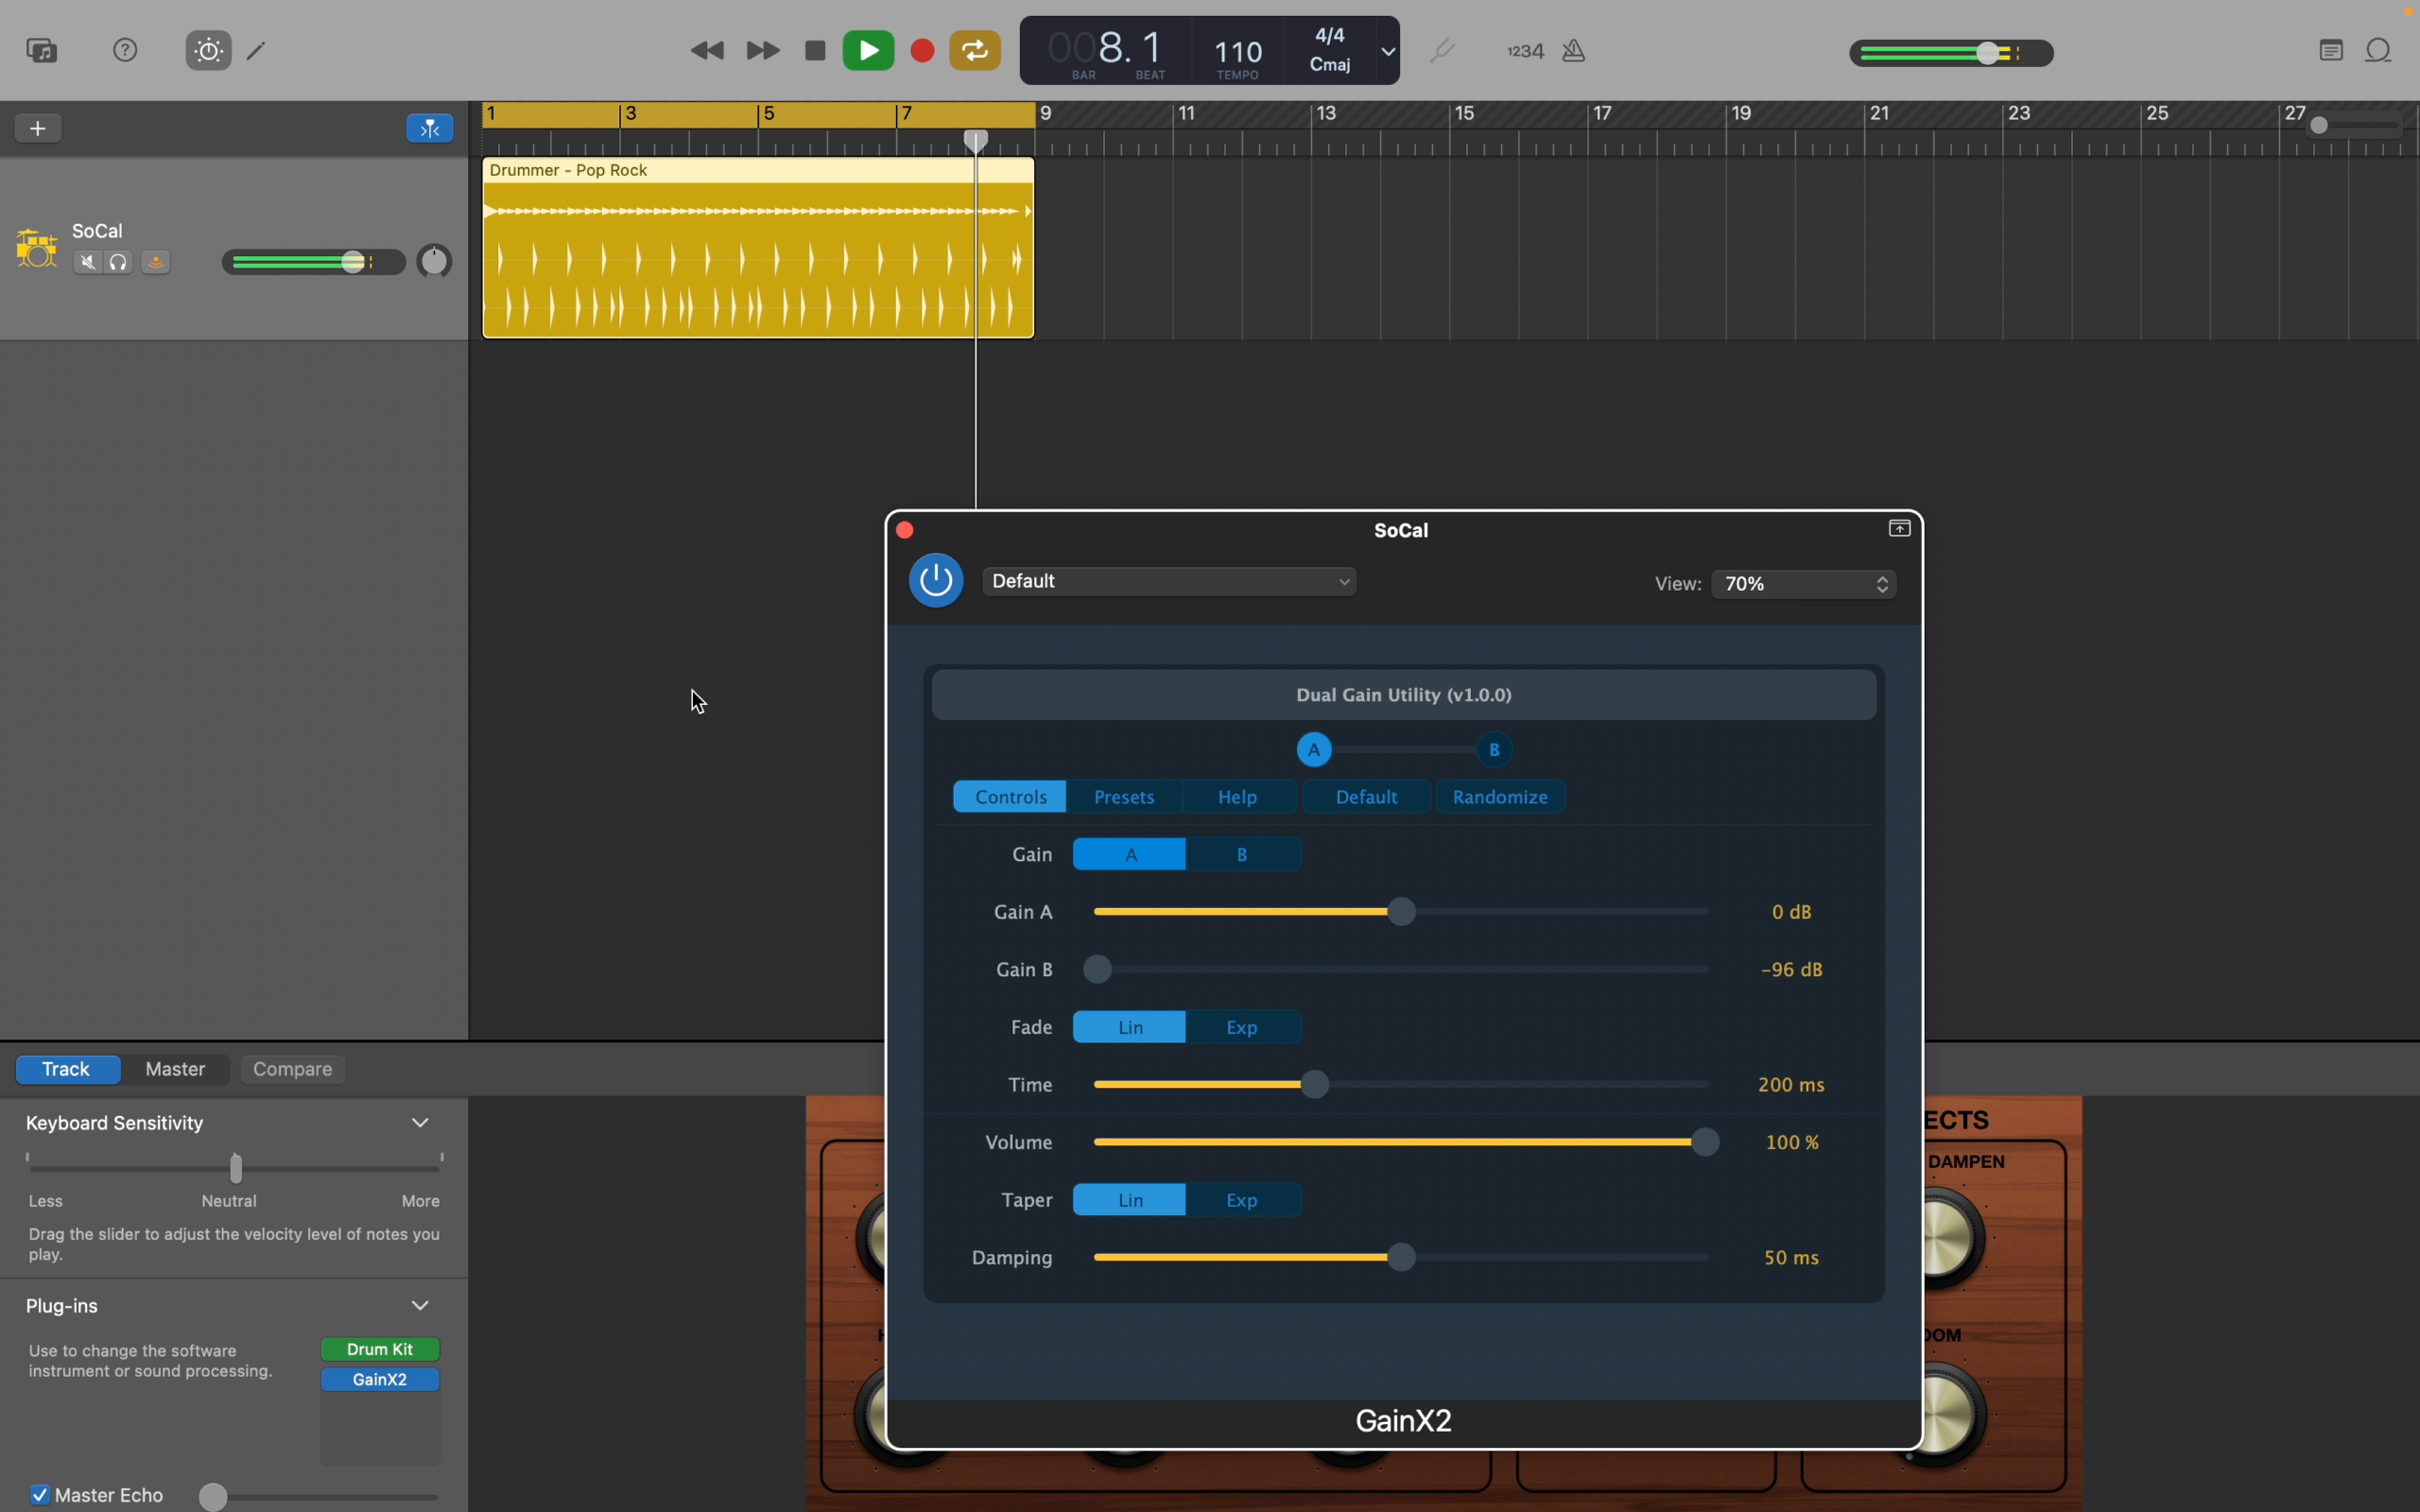
Task: Open the Library browser icon
Action: click(42, 50)
